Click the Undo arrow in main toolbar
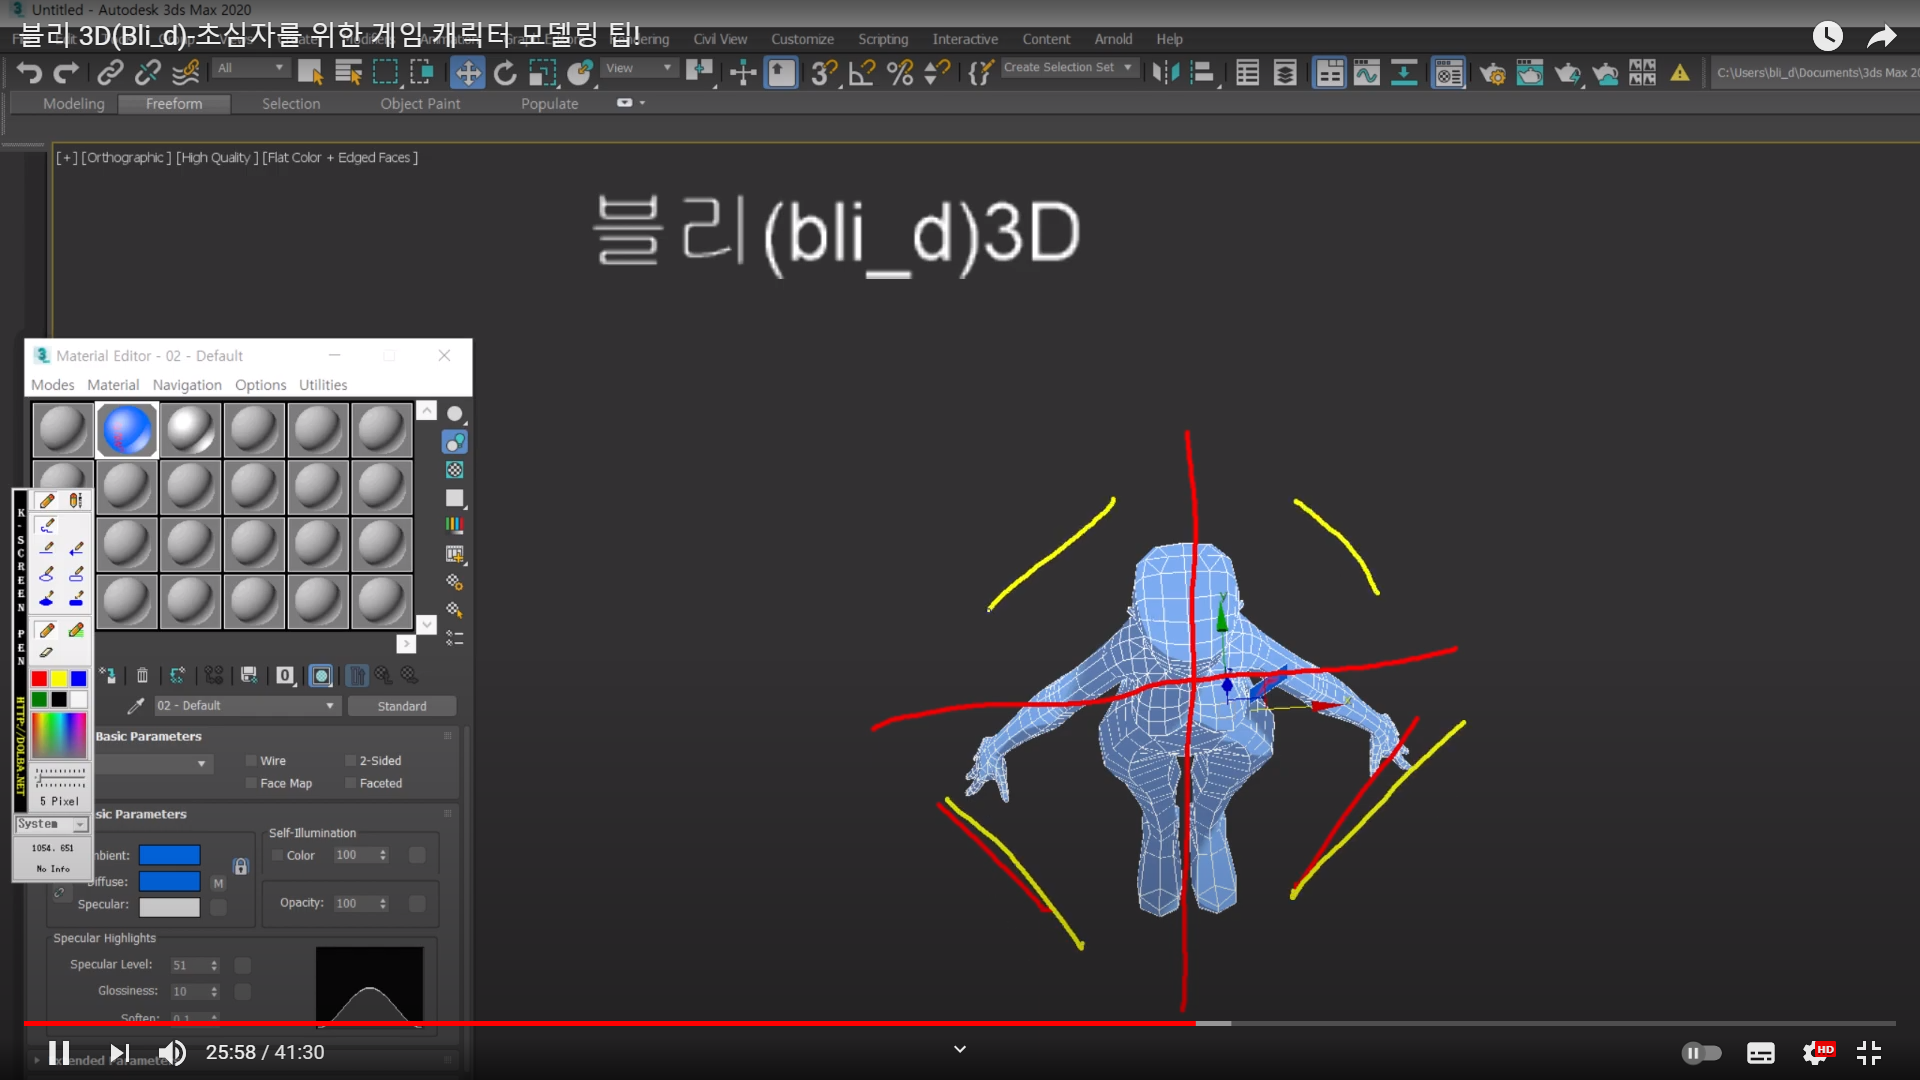 (x=29, y=72)
